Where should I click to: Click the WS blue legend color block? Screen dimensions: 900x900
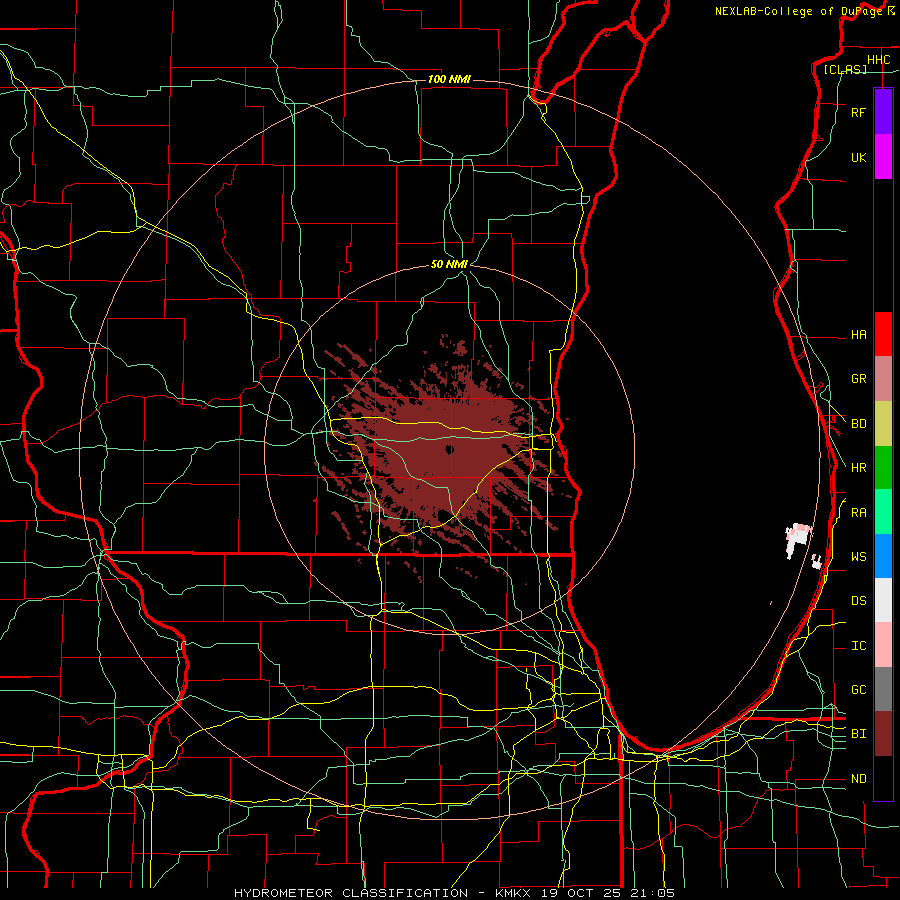(x=883, y=556)
